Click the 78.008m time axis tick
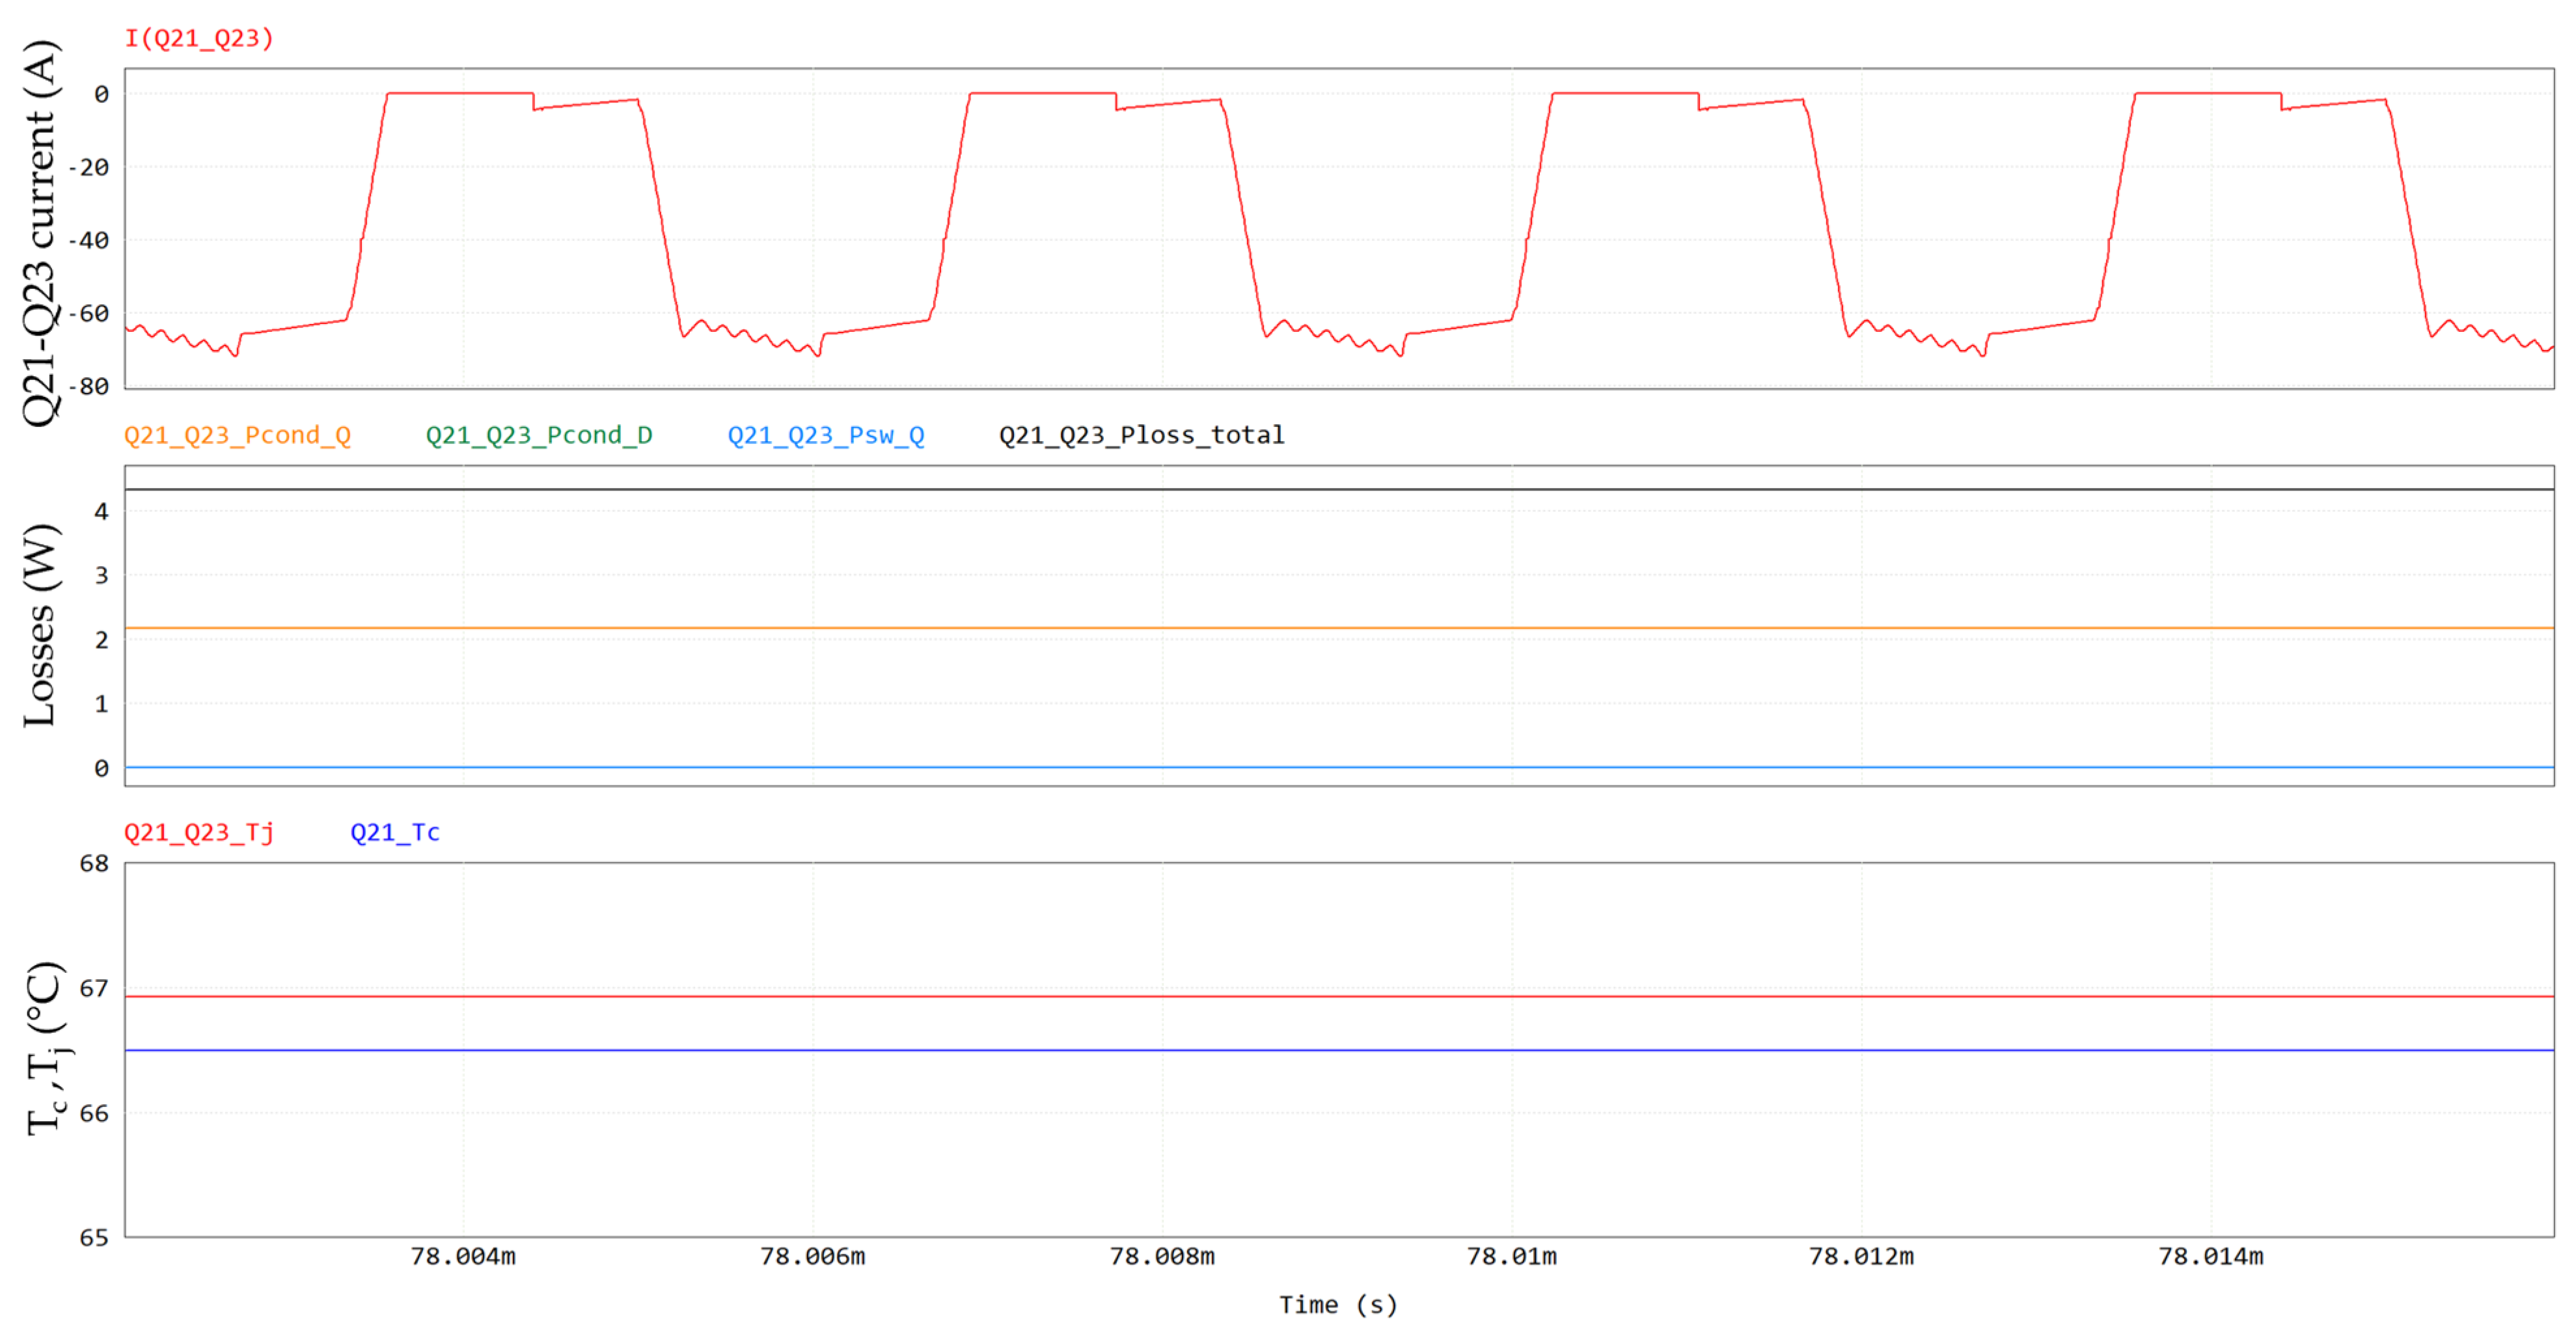This screenshot has width=2576, height=1343. (1162, 1256)
